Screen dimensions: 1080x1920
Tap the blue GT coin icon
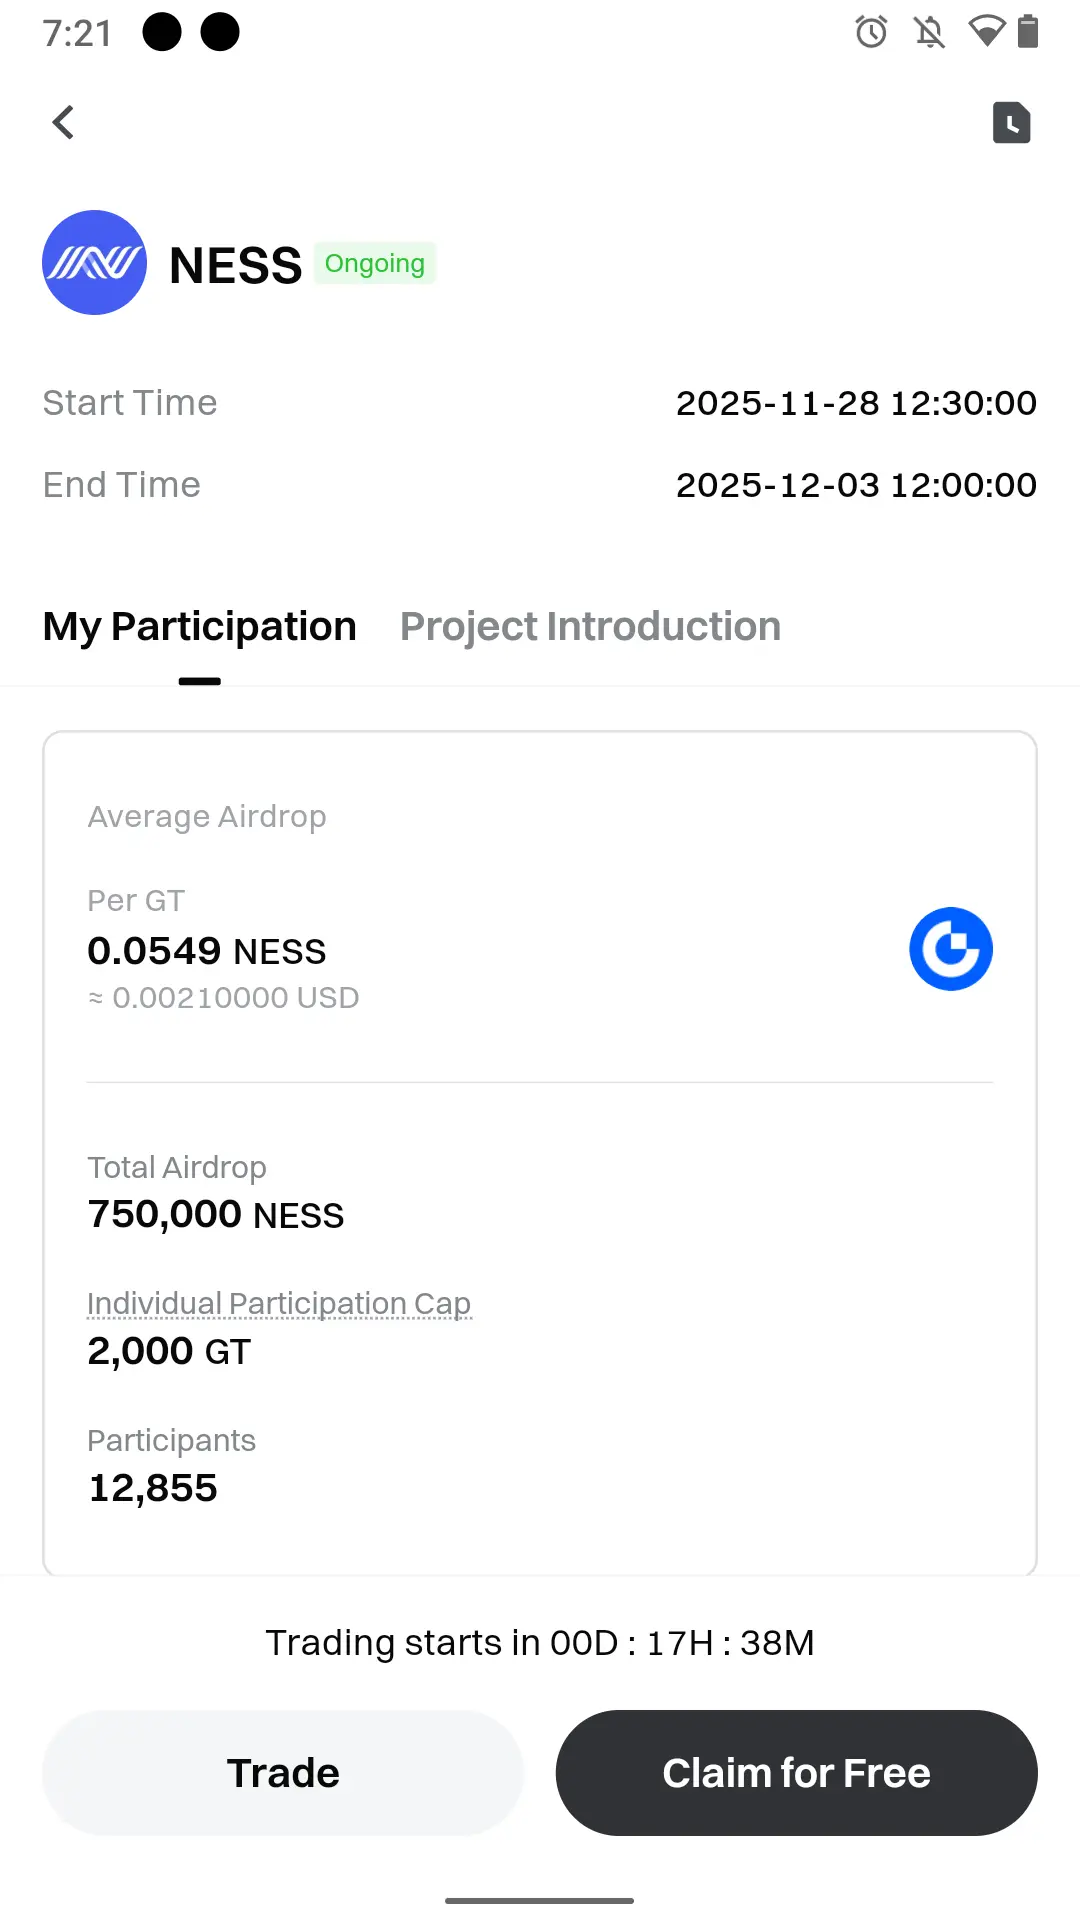950,949
